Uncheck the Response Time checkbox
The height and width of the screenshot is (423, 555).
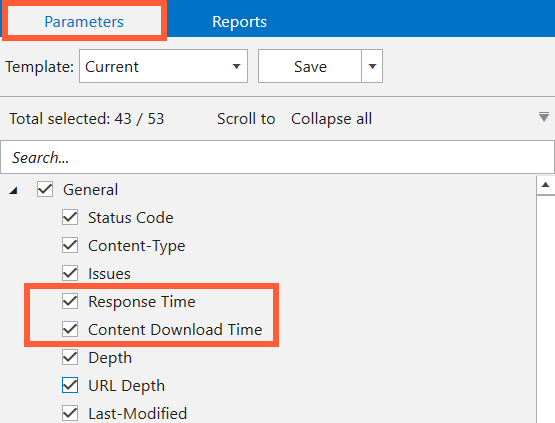pos(70,301)
